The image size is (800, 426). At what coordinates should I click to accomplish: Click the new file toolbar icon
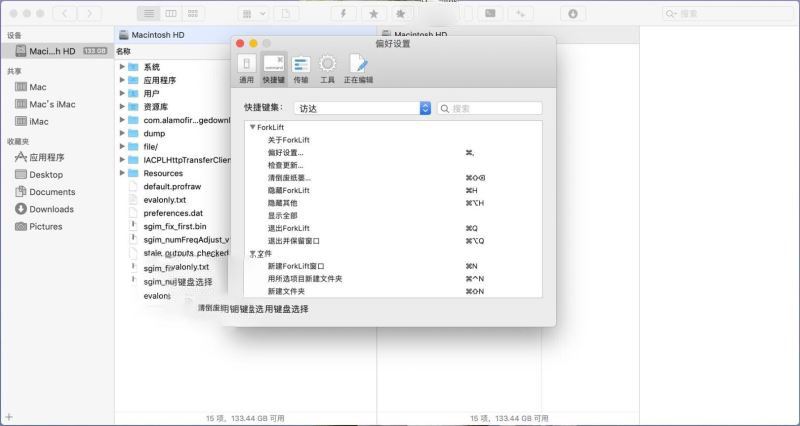click(x=286, y=14)
